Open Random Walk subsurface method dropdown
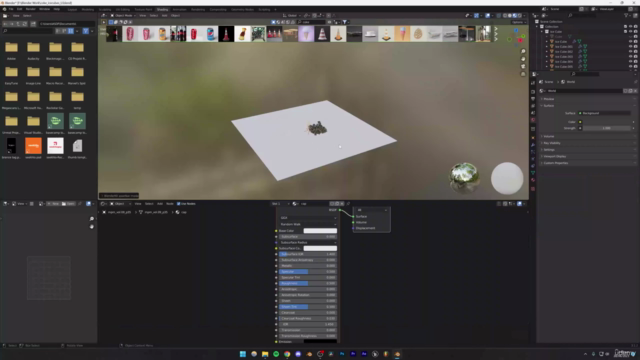640x360 pixels. click(x=308, y=224)
